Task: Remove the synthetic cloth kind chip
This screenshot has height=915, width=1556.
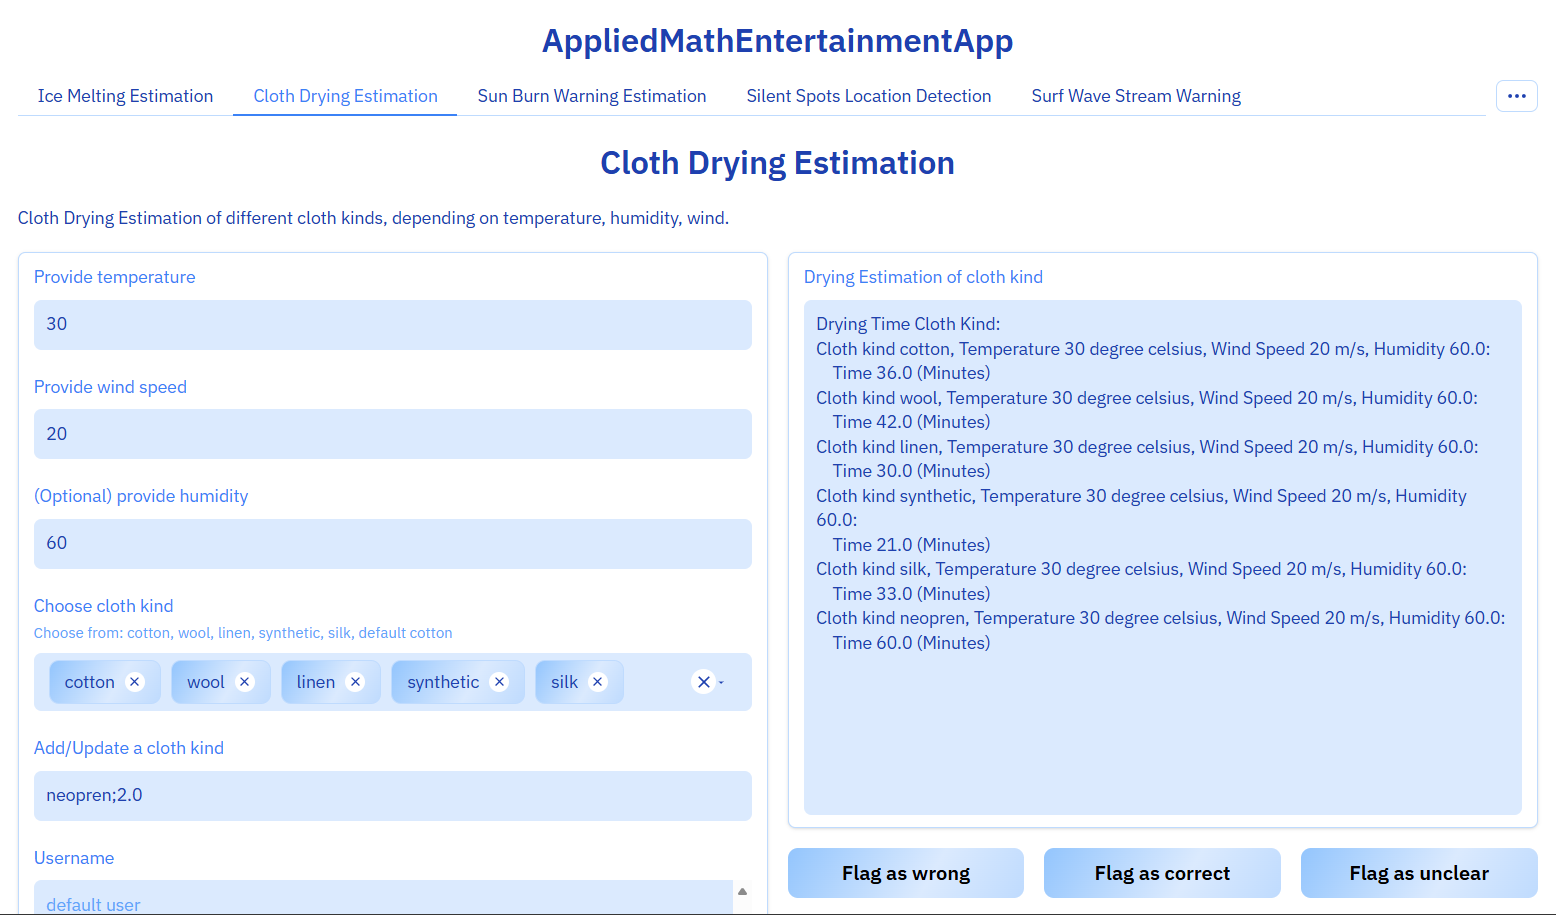Action: pos(499,681)
